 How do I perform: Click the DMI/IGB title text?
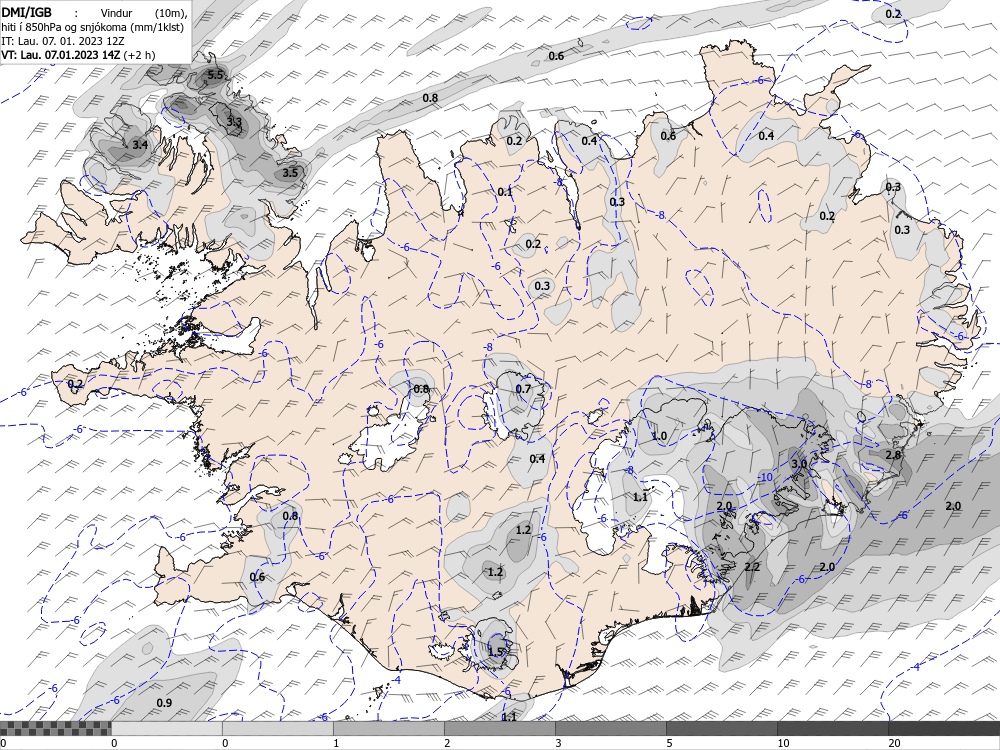click(26, 13)
